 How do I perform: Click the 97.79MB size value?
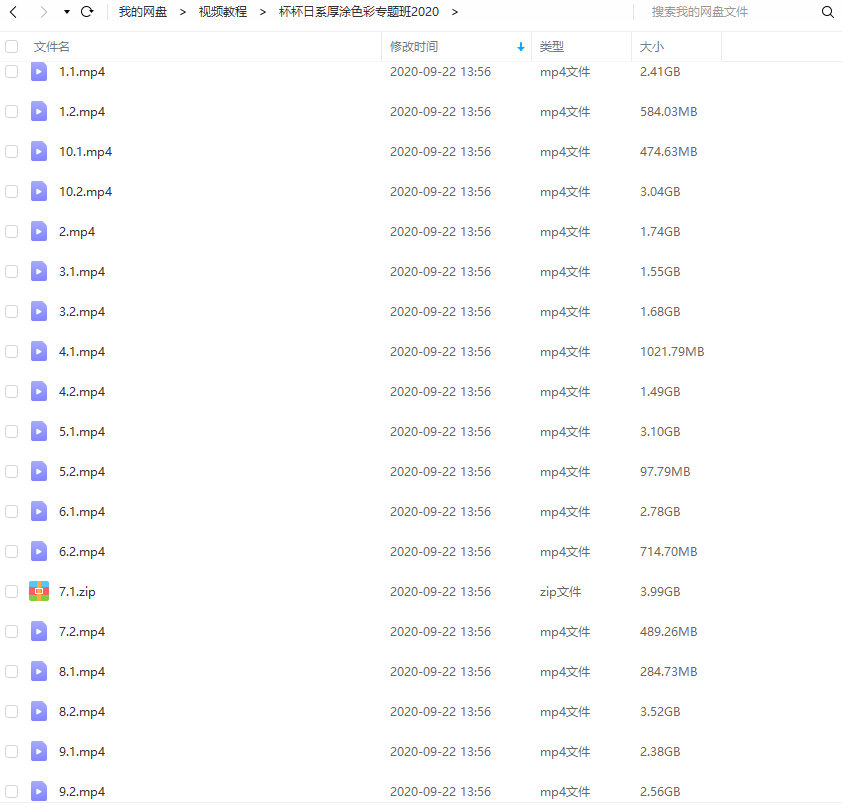(665, 472)
